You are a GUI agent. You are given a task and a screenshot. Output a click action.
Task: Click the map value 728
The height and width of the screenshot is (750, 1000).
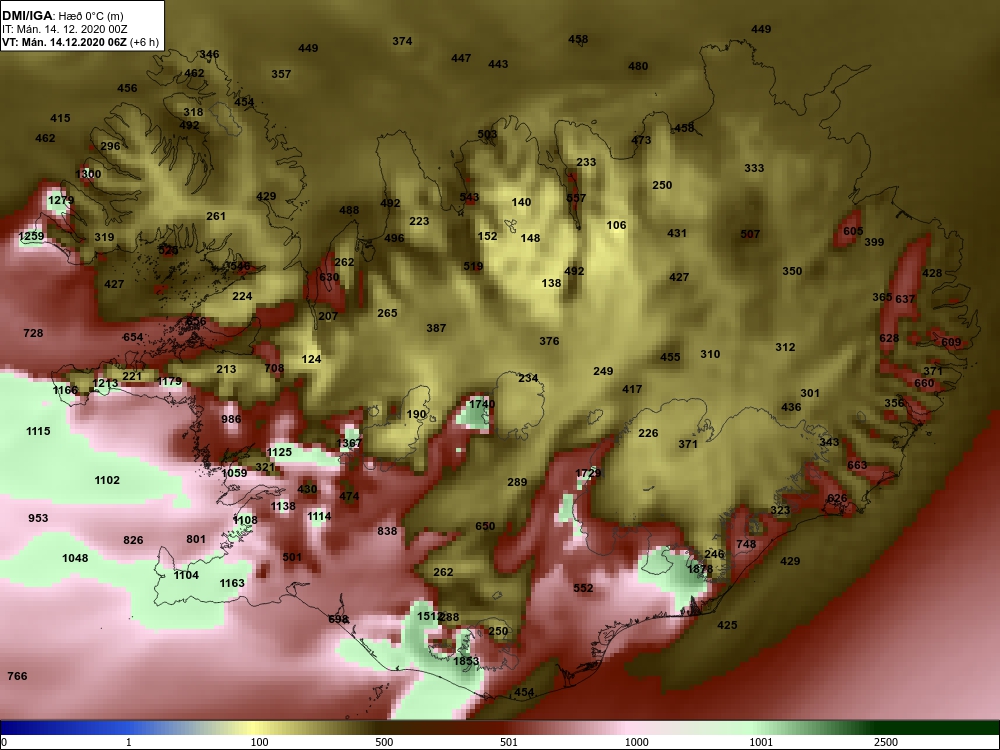33,333
